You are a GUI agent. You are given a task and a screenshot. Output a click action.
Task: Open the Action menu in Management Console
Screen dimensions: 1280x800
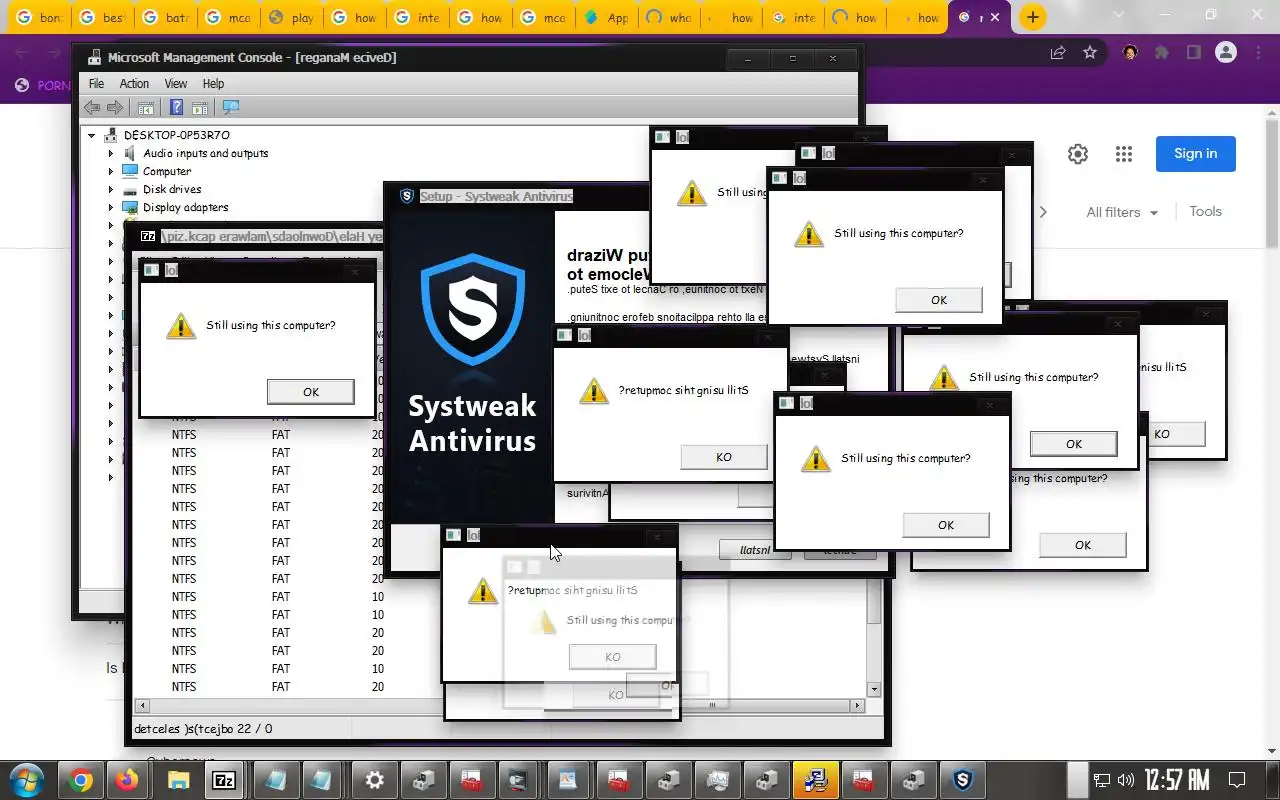coord(134,84)
